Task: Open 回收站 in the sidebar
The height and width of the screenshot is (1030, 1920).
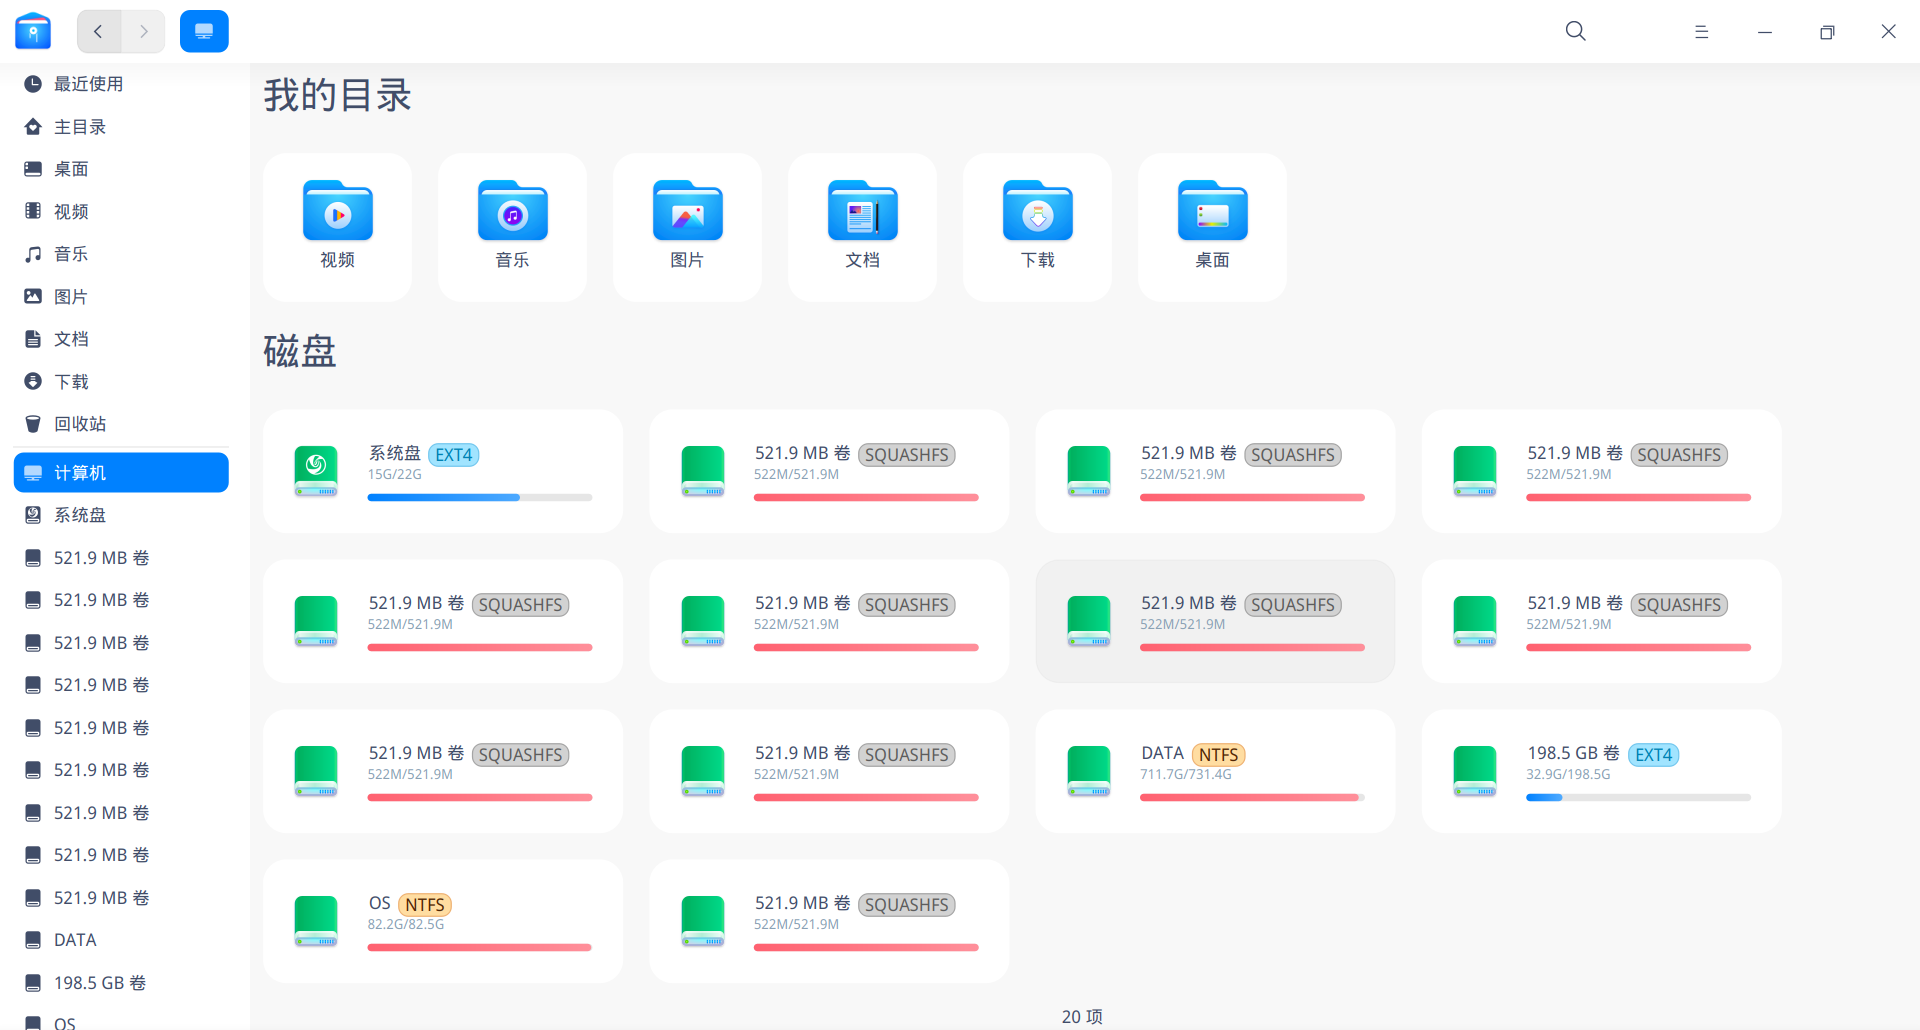Action: click(121, 424)
